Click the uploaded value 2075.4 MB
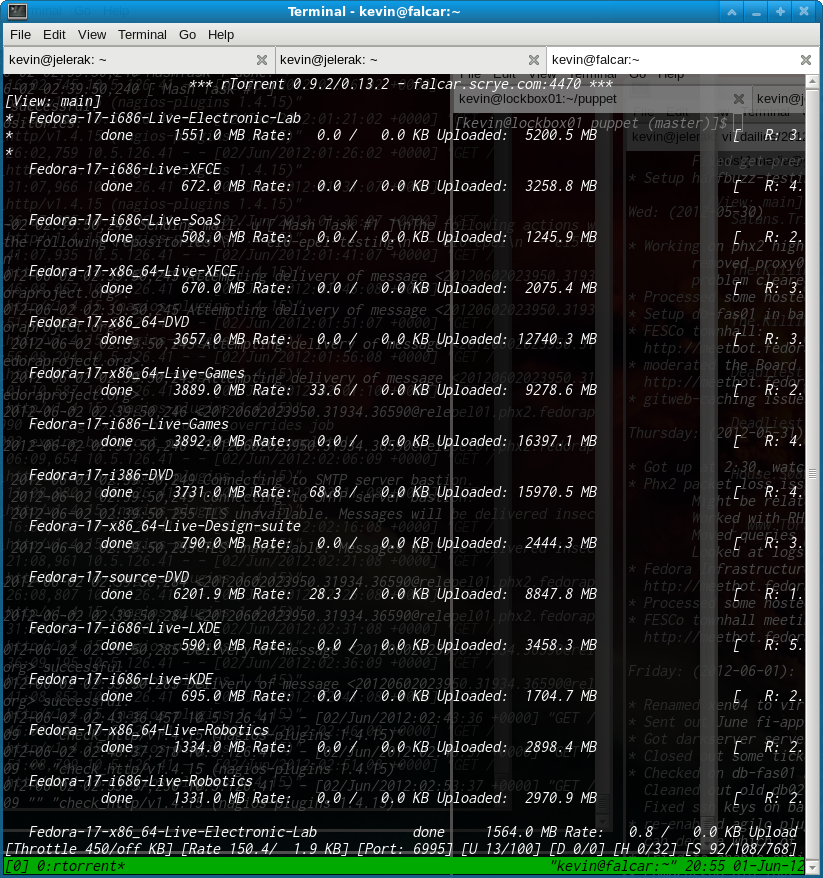Viewport: 823px width, 878px height. (561, 288)
